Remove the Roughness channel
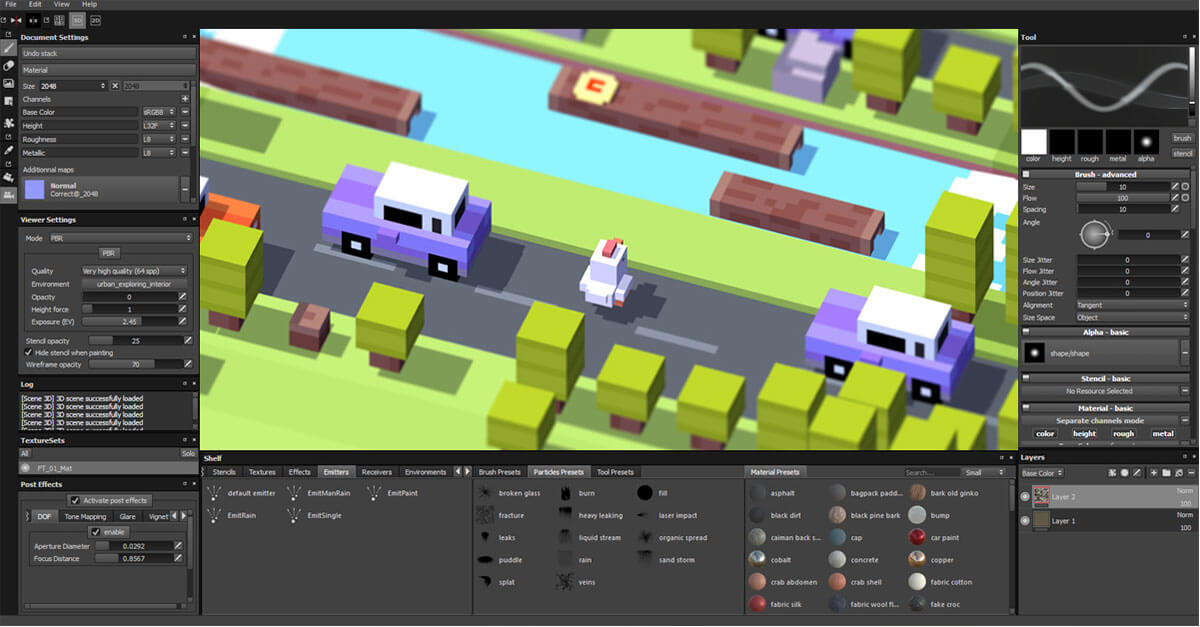 point(185,139)
